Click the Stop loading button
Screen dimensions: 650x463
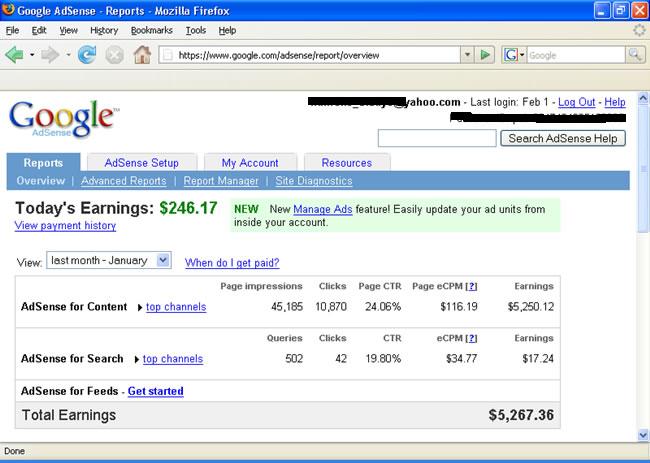pyautogui.click(x=114, y=55)
